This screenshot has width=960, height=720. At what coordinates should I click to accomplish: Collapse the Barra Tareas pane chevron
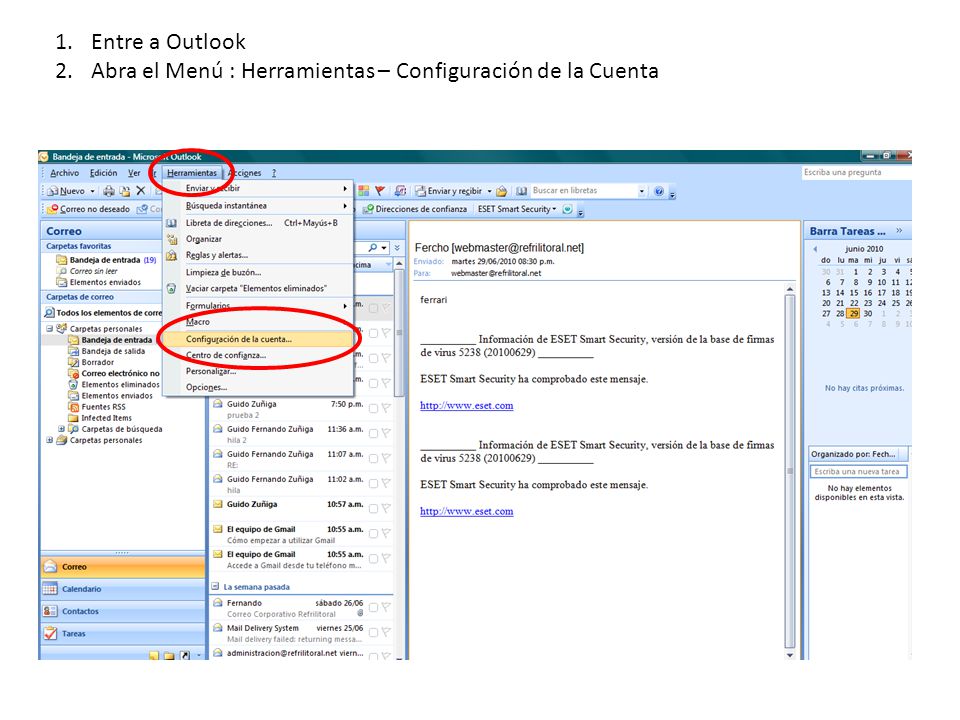point(899,231)
